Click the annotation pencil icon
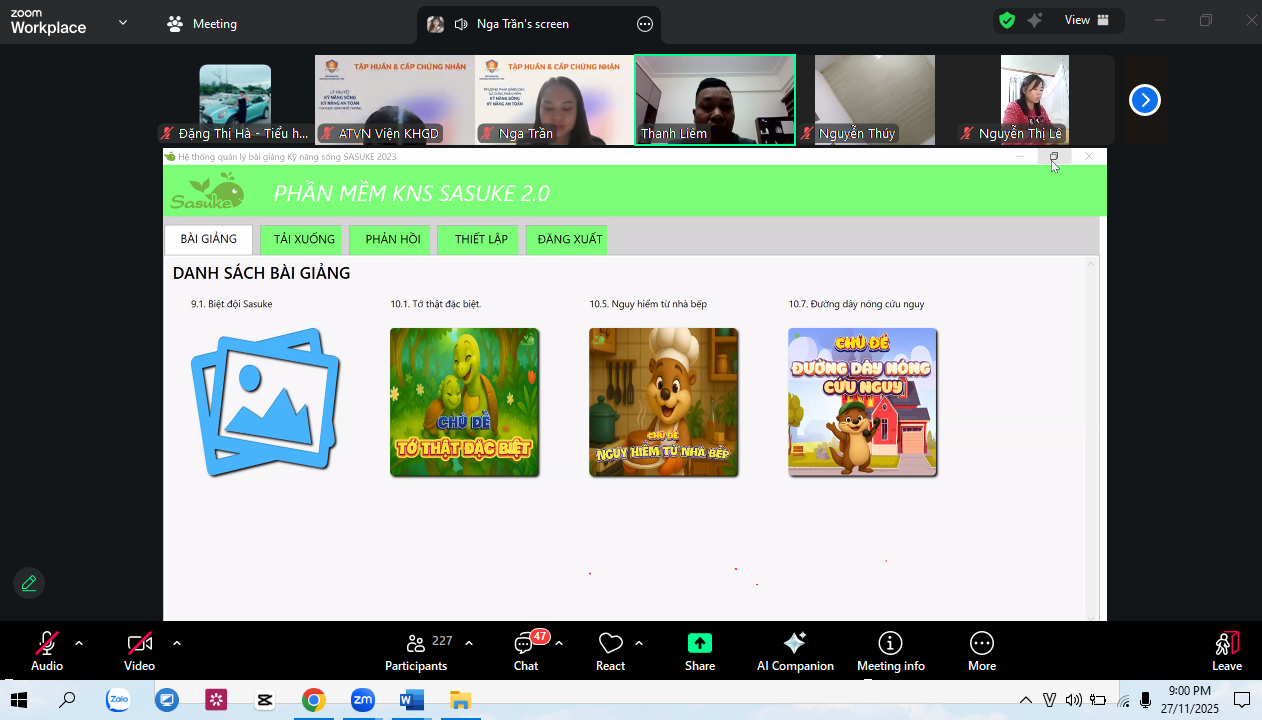1262x720 pixels. (x=29, y=583)
